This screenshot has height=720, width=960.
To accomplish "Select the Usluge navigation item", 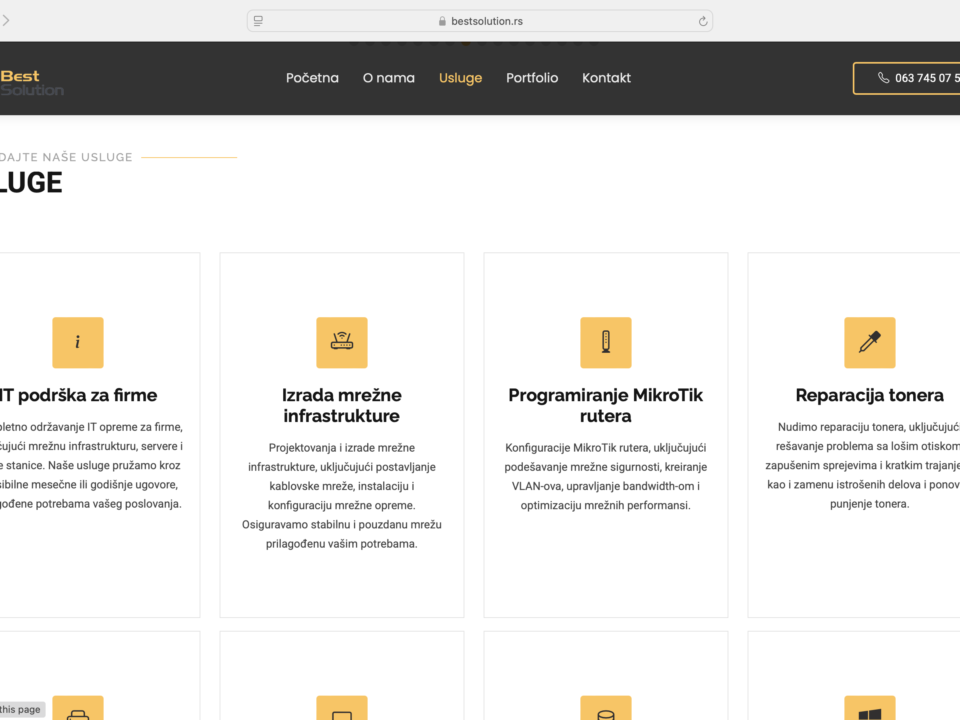I will point(460,78).
